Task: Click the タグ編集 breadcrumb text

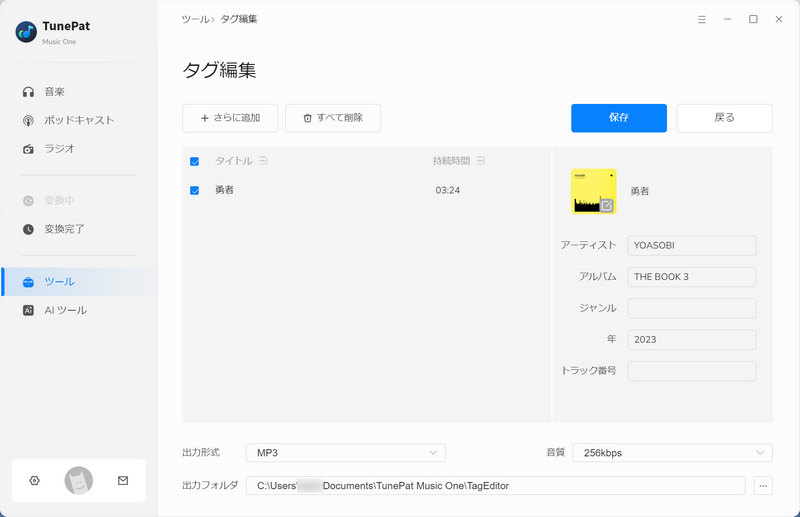Action: click(x=238, y=19)
